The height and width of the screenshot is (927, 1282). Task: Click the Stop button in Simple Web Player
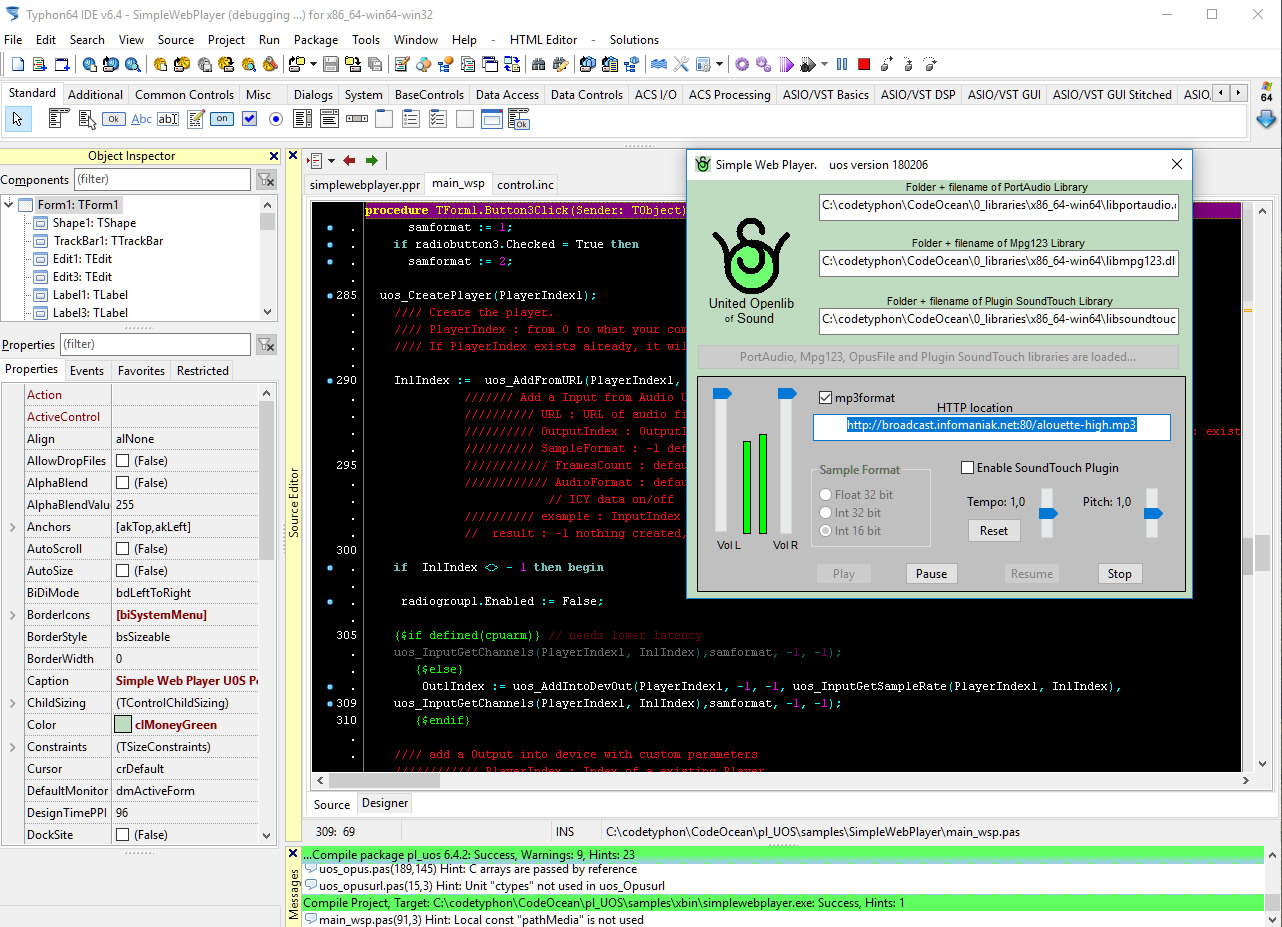[x=1119, y=574]
